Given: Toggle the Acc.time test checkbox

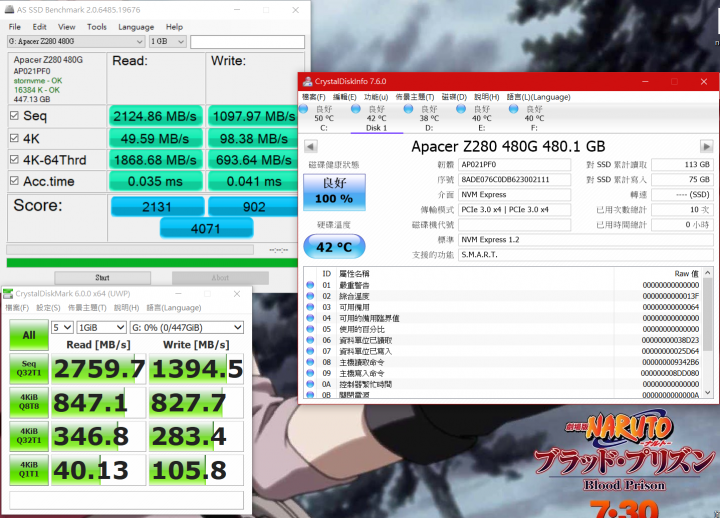Looking at the screenshot, I should click(x=14, y=181).
